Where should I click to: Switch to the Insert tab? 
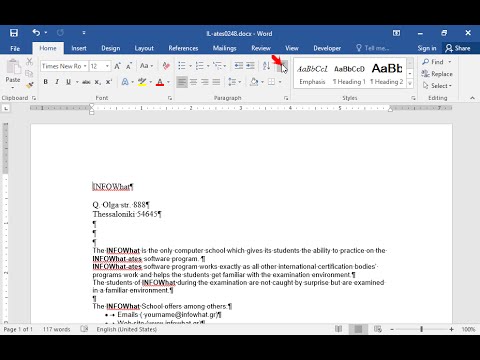[x=79, y=48]
